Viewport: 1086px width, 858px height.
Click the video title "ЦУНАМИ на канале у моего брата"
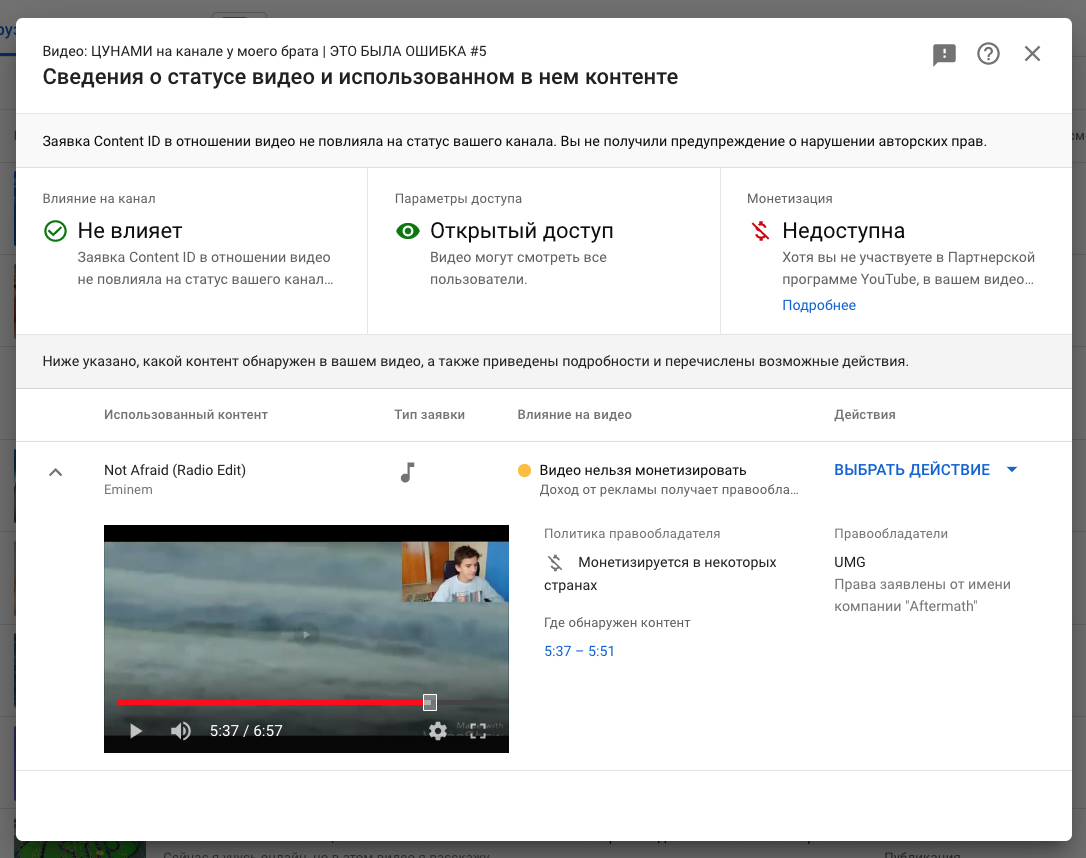coord(204,51)
